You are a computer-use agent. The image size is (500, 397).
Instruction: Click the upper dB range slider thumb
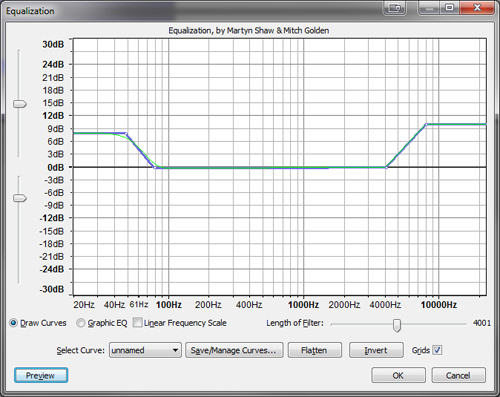pos(20,104)
